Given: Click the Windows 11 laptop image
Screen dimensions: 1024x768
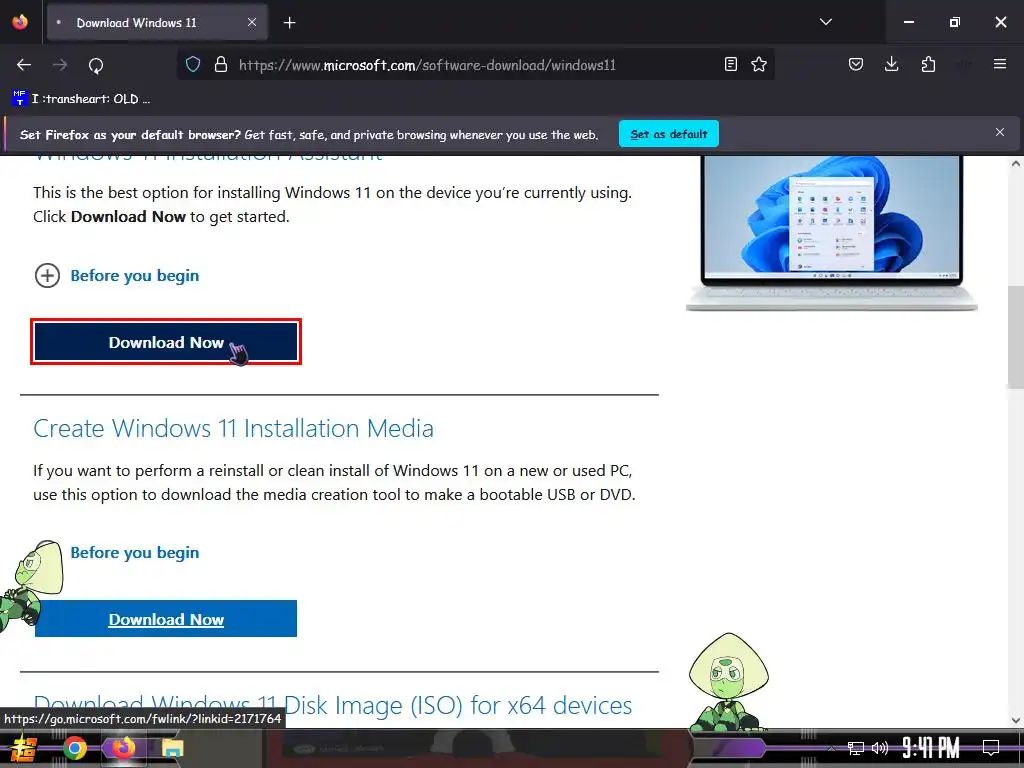Looking at the screenshot, I should pos(831,232).
